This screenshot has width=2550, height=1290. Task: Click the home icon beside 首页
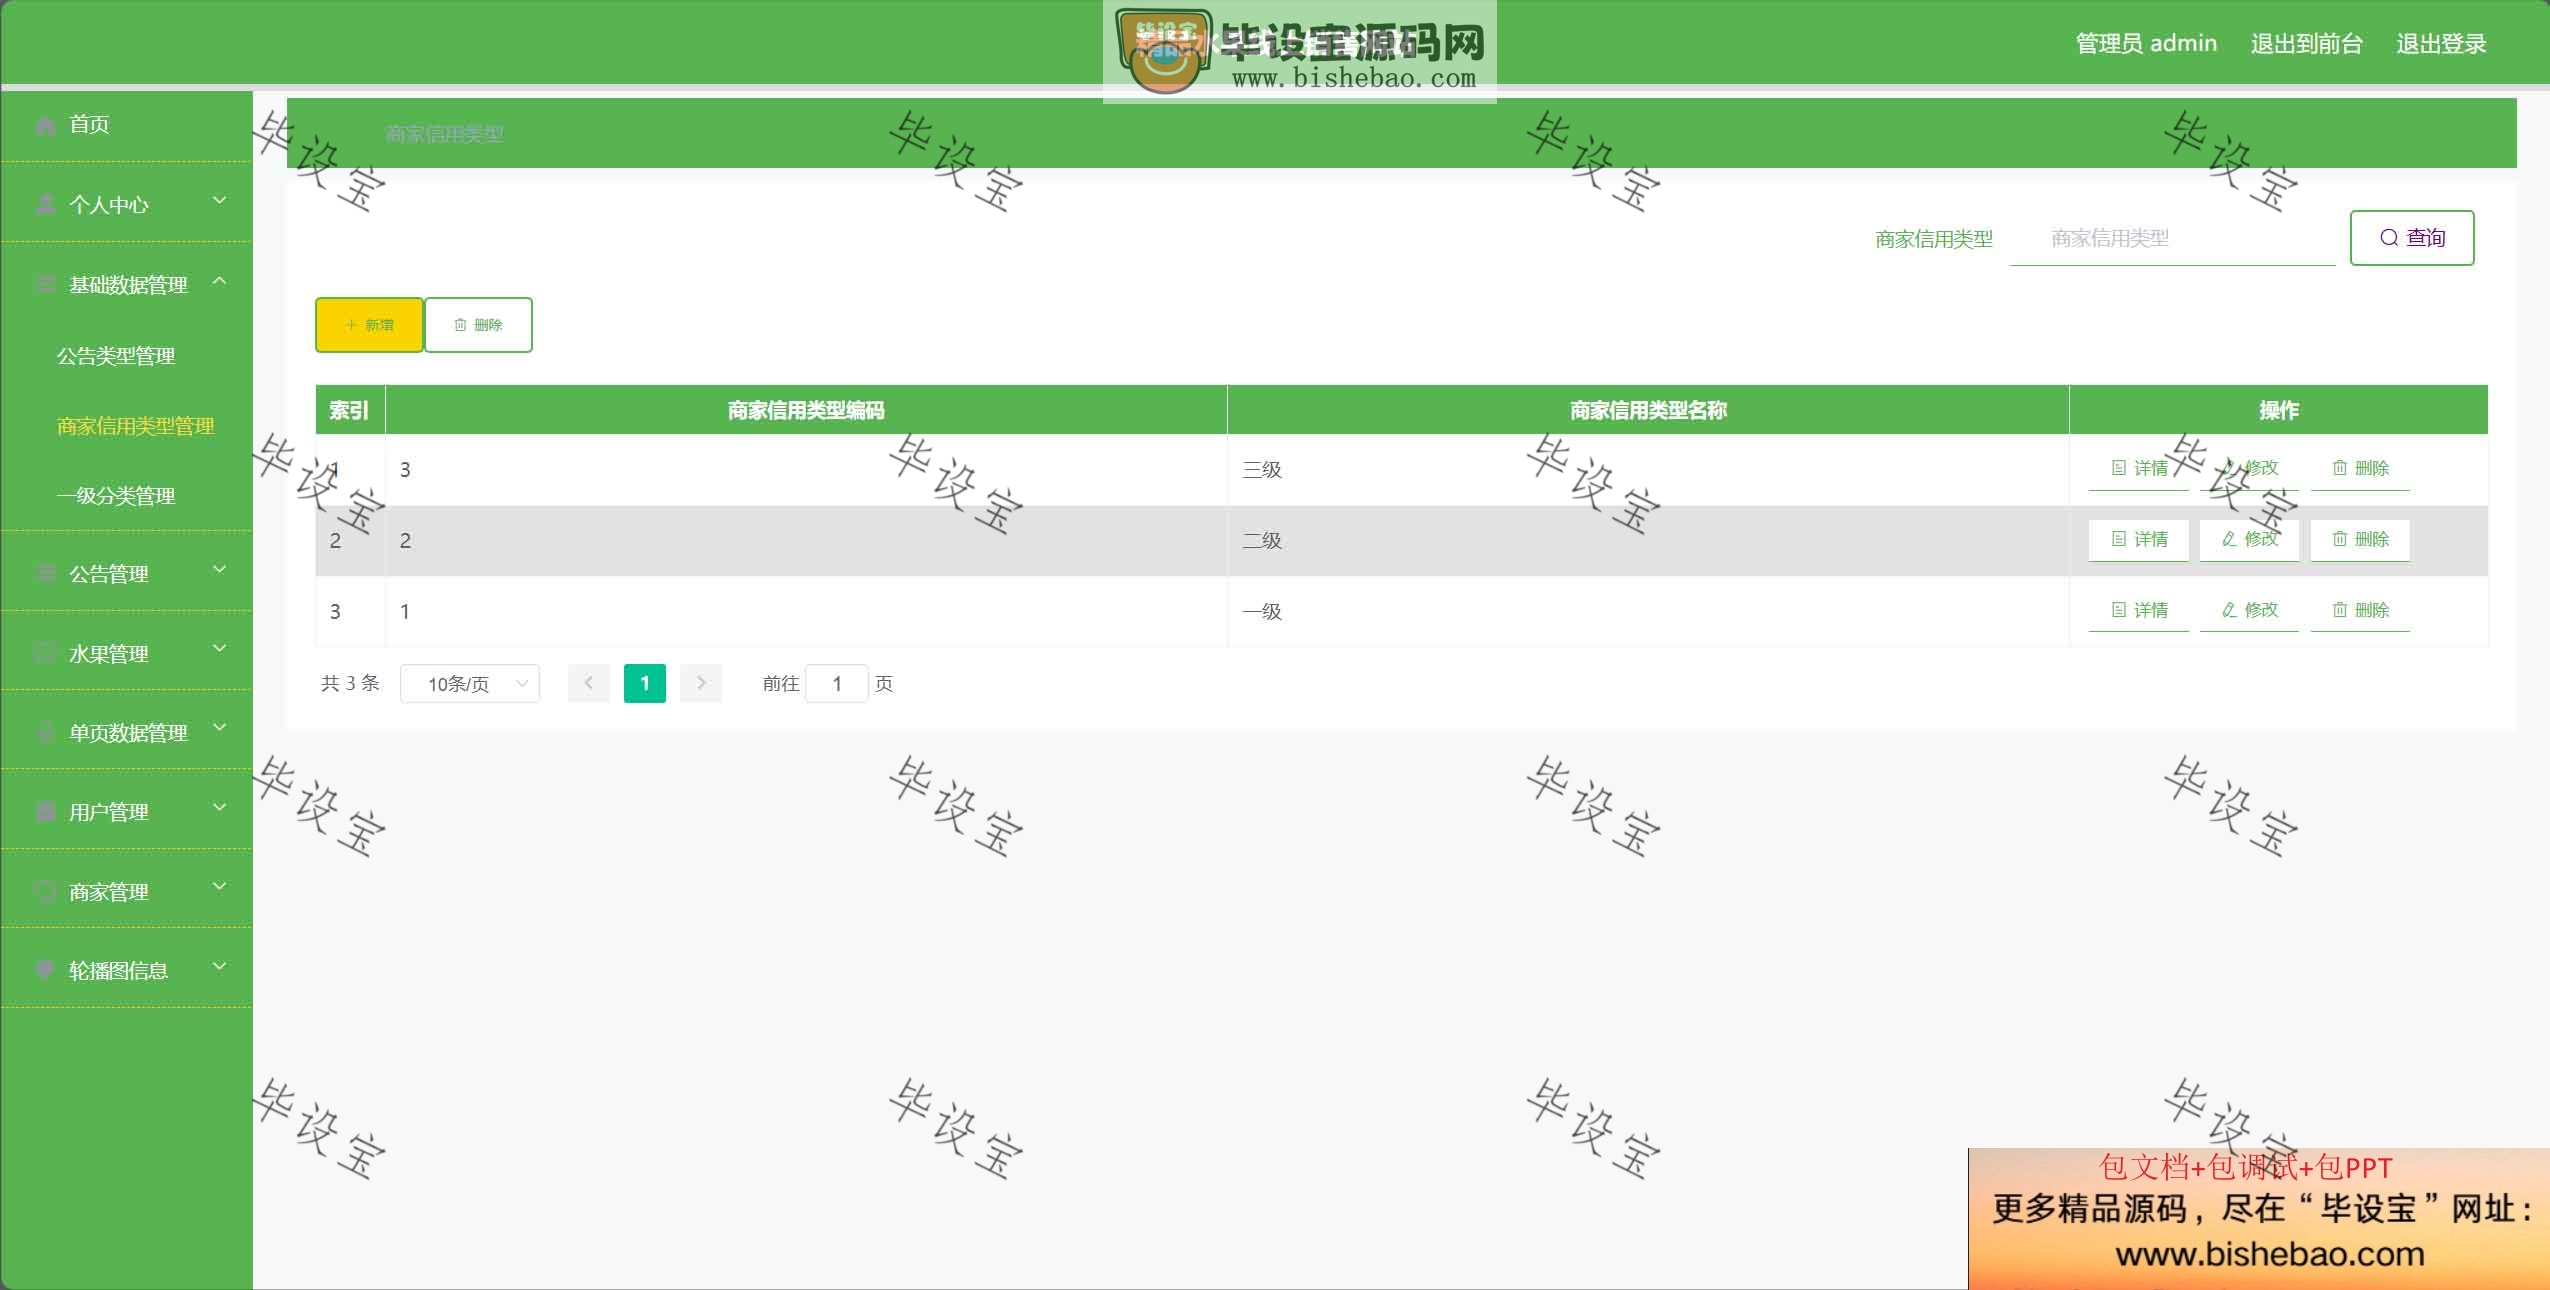click(45, 125)
